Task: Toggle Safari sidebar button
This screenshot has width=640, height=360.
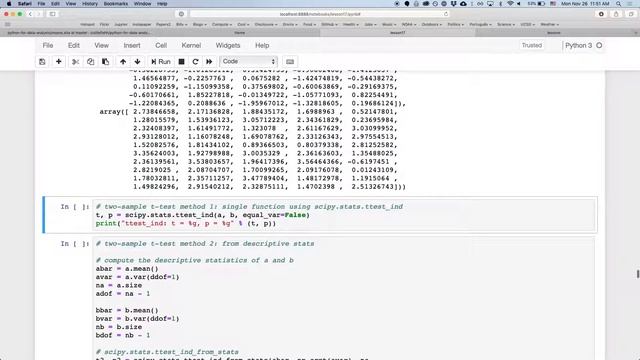Action: [x=53, y=14]
